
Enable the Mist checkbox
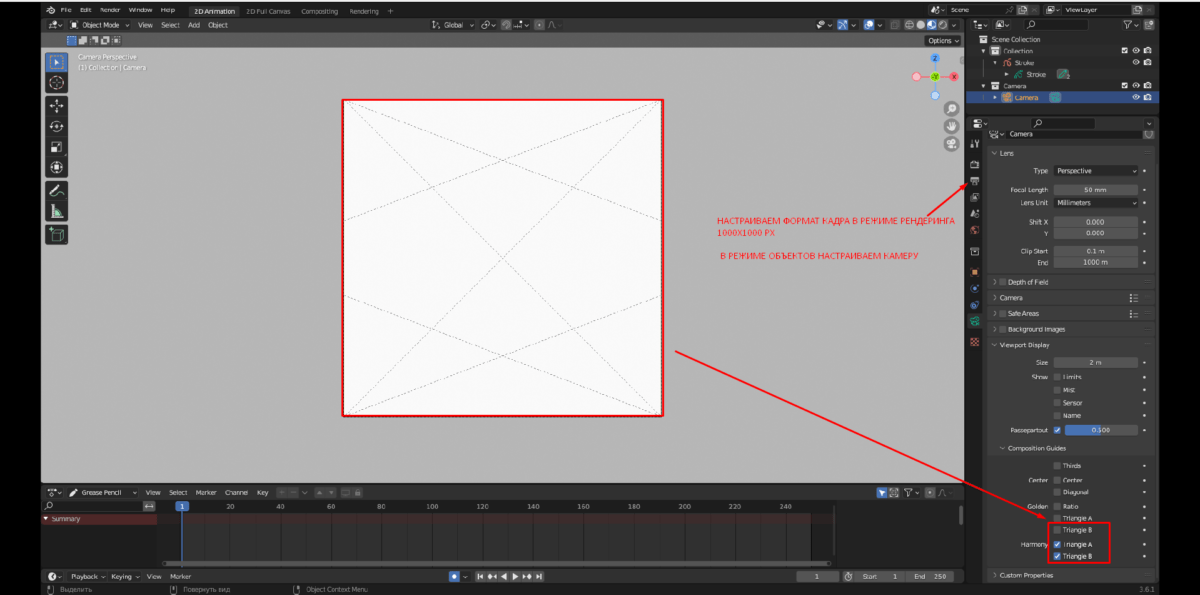click(x=1057, y=390)
